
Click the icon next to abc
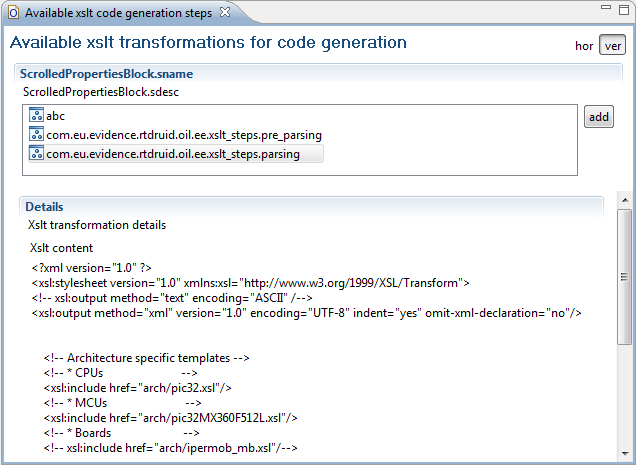[x=36, y=115]
